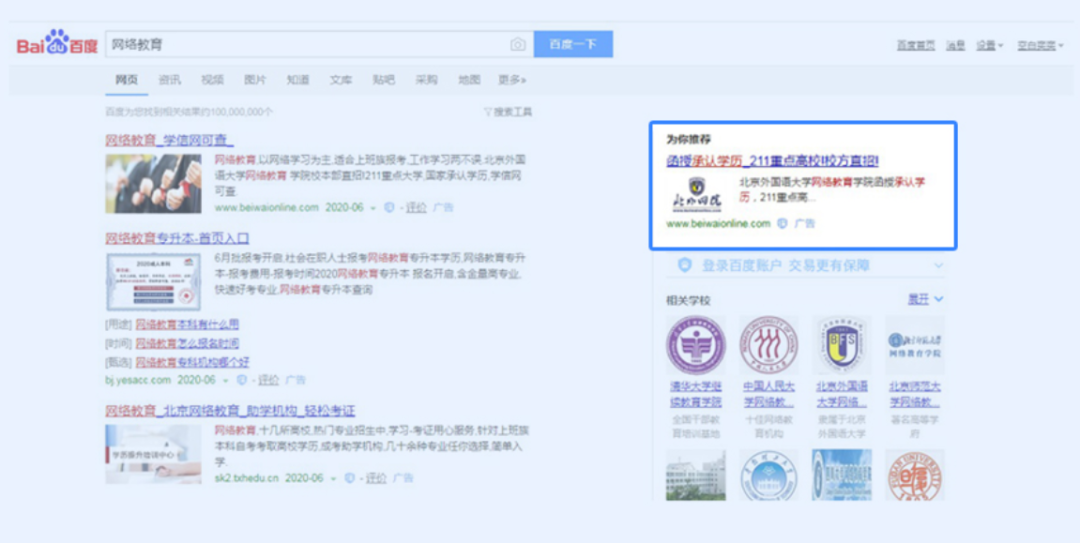1080x543 pixels.
Task: Open result 网络教育_北京网络教育_助学机构_轻松考证
Action: [x=230, y=411]
